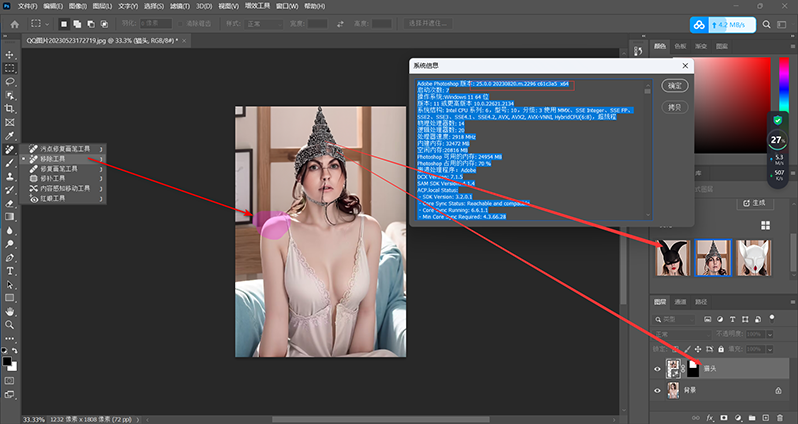Open the 文件(F) menu
This screenshot has height=424, width=798.
27,6
